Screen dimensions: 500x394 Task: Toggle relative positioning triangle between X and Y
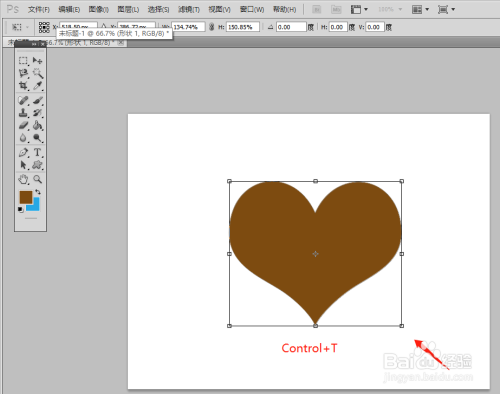(x=104, y=27)
